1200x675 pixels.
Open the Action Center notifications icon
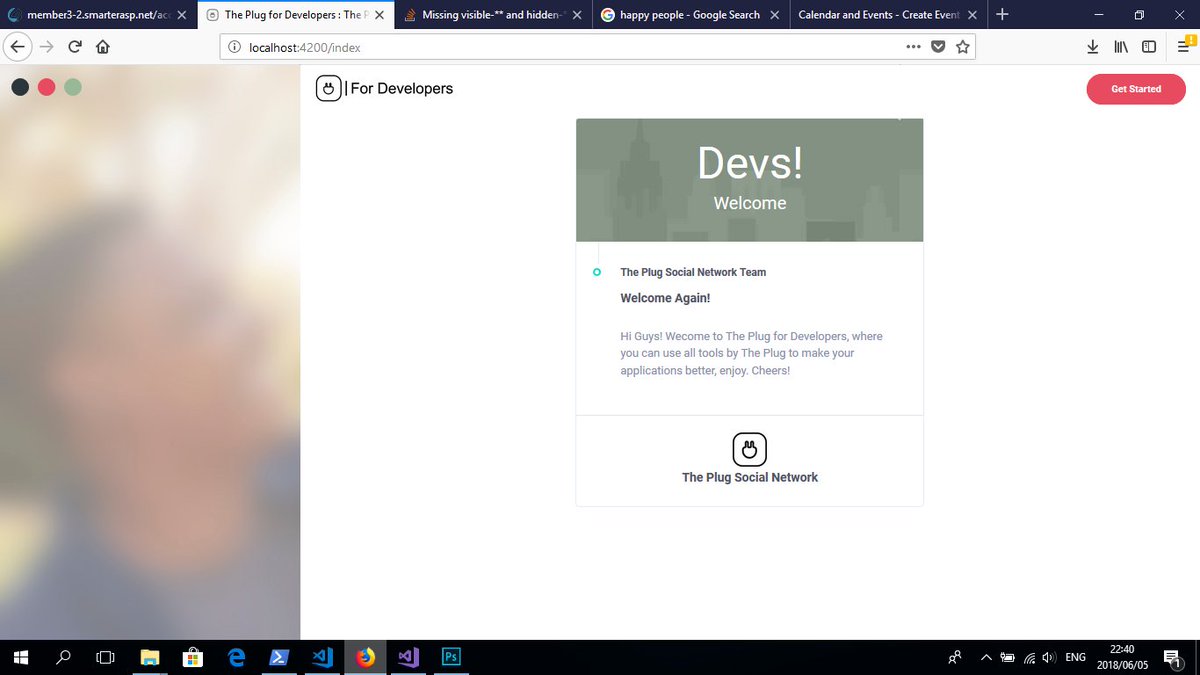point(1173,657)
